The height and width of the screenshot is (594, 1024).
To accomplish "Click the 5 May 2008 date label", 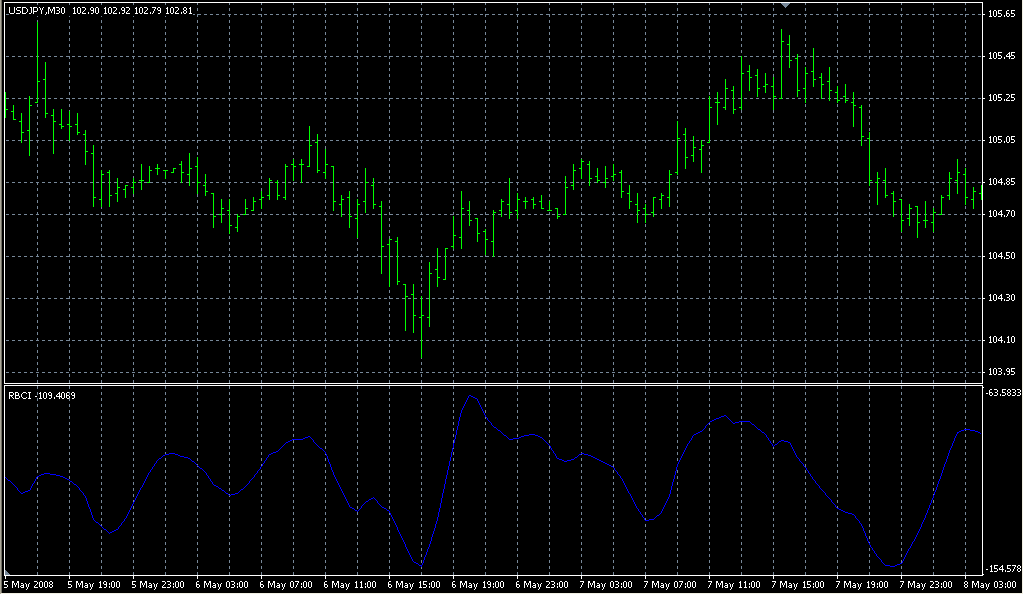I will (x=31, y=584).
